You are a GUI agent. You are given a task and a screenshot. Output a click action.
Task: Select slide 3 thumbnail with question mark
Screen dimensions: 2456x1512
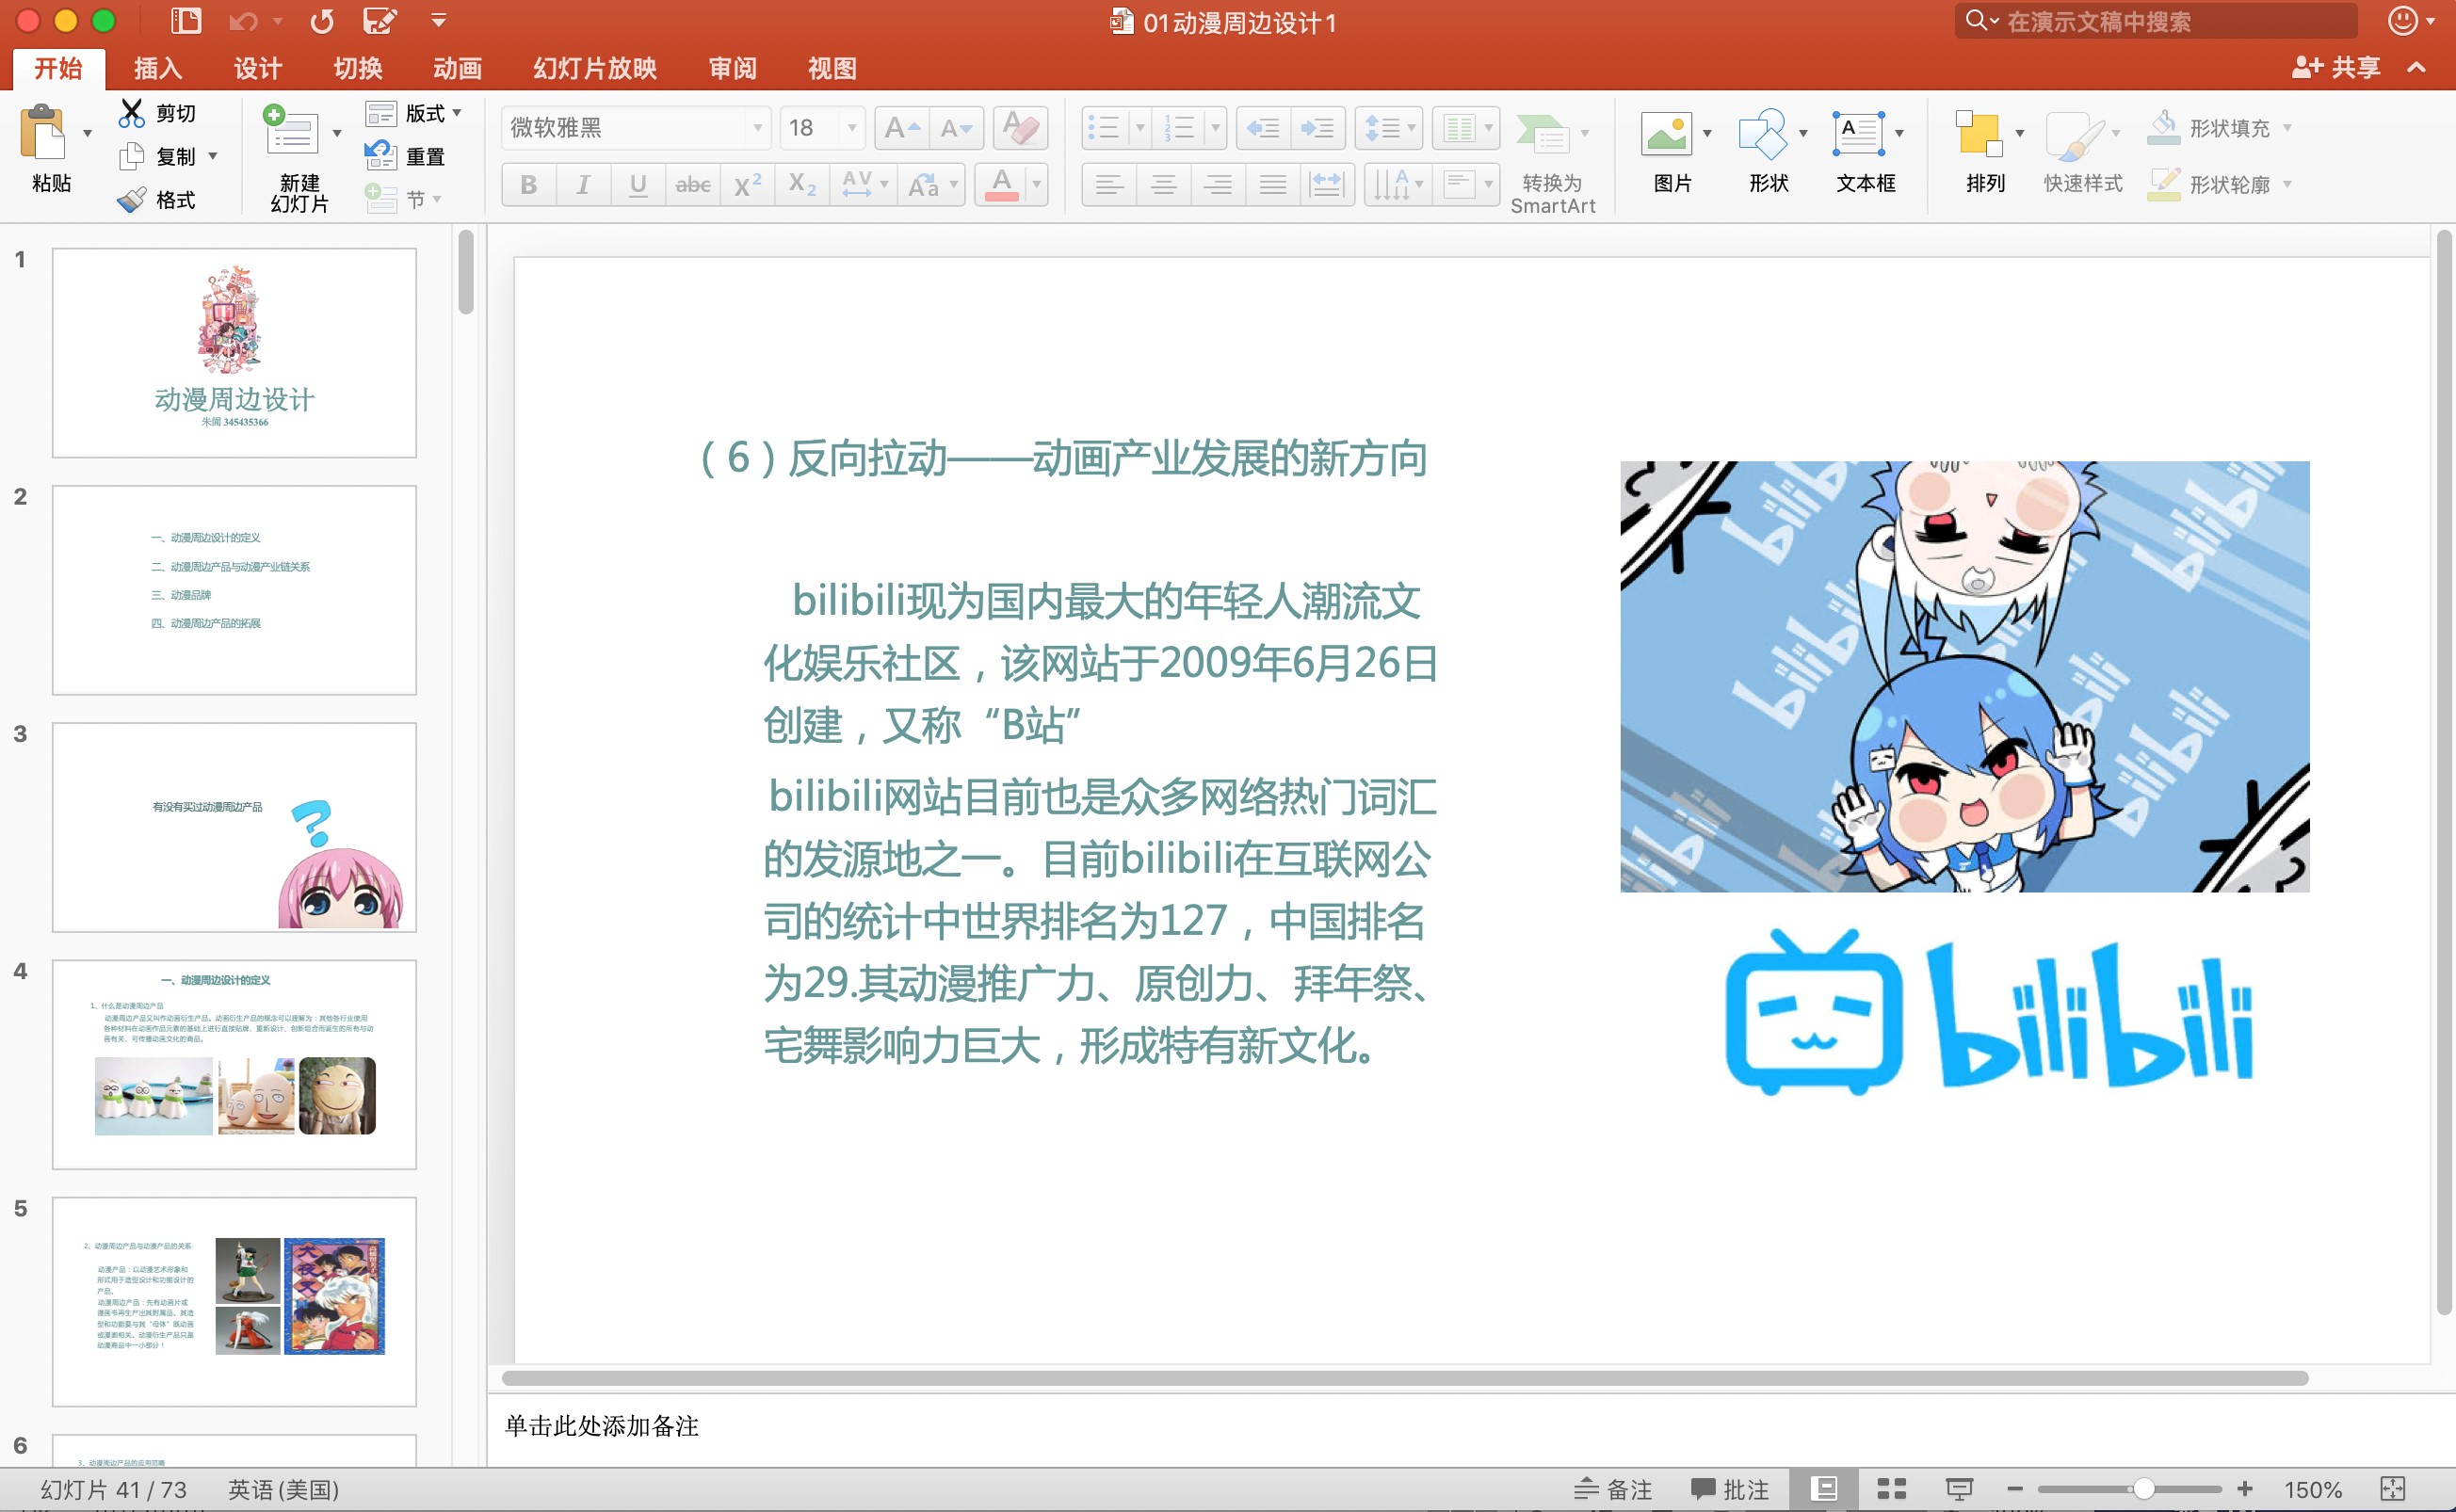234,827
